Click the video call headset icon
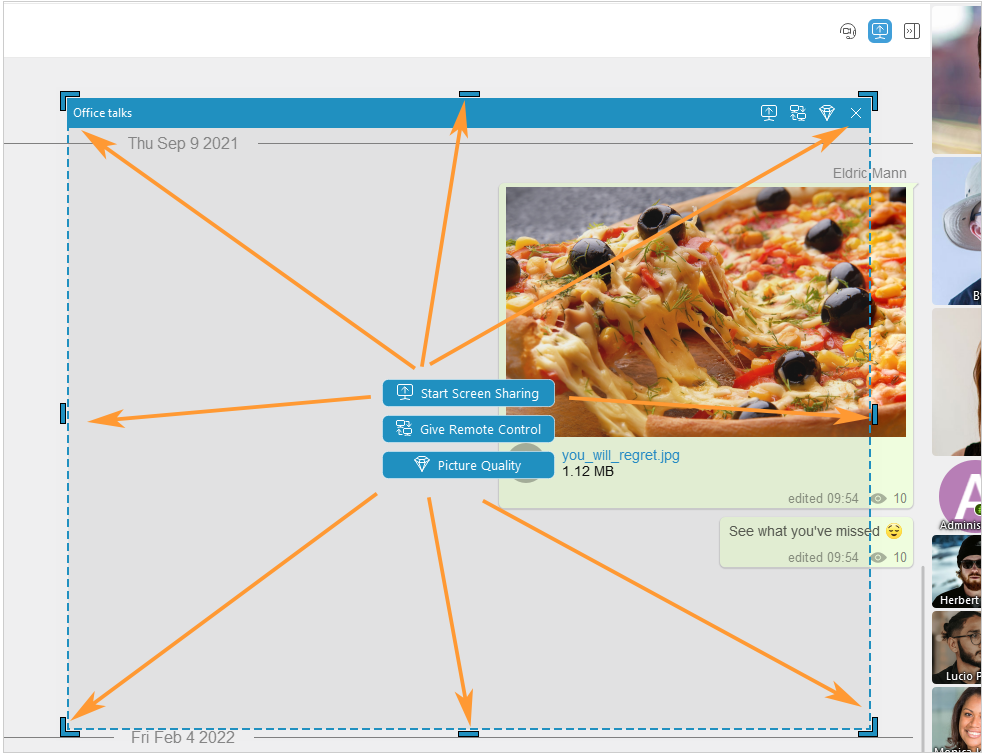 848,31
